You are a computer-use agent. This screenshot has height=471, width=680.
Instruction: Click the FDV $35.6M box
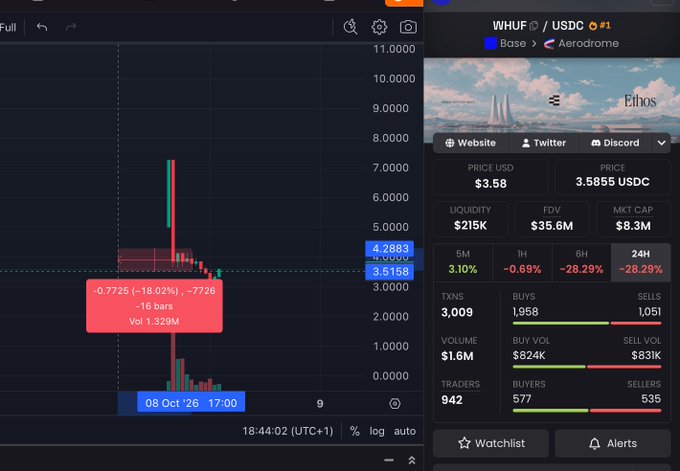(x=552, y=219)
